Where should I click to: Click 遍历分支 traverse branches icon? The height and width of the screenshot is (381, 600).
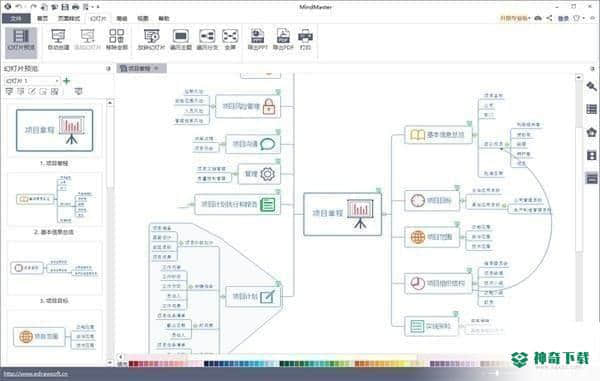207,40
